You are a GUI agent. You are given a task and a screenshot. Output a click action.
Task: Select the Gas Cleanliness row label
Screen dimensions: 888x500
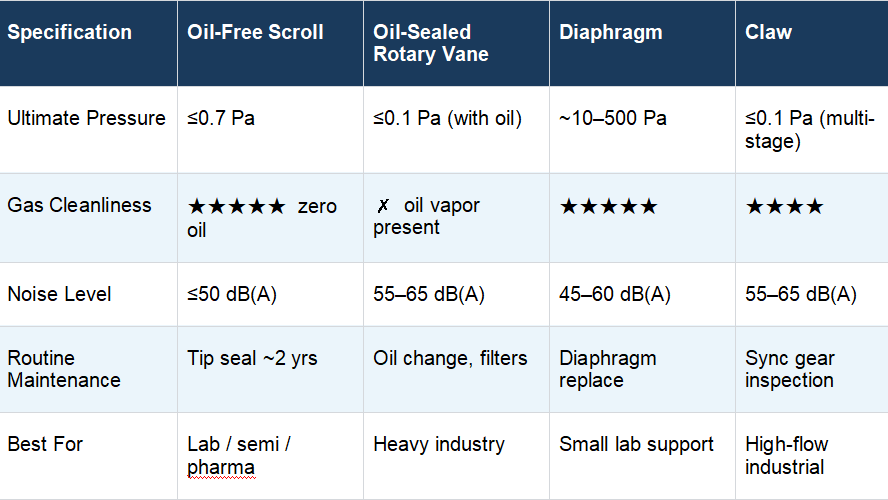point(79,205)
